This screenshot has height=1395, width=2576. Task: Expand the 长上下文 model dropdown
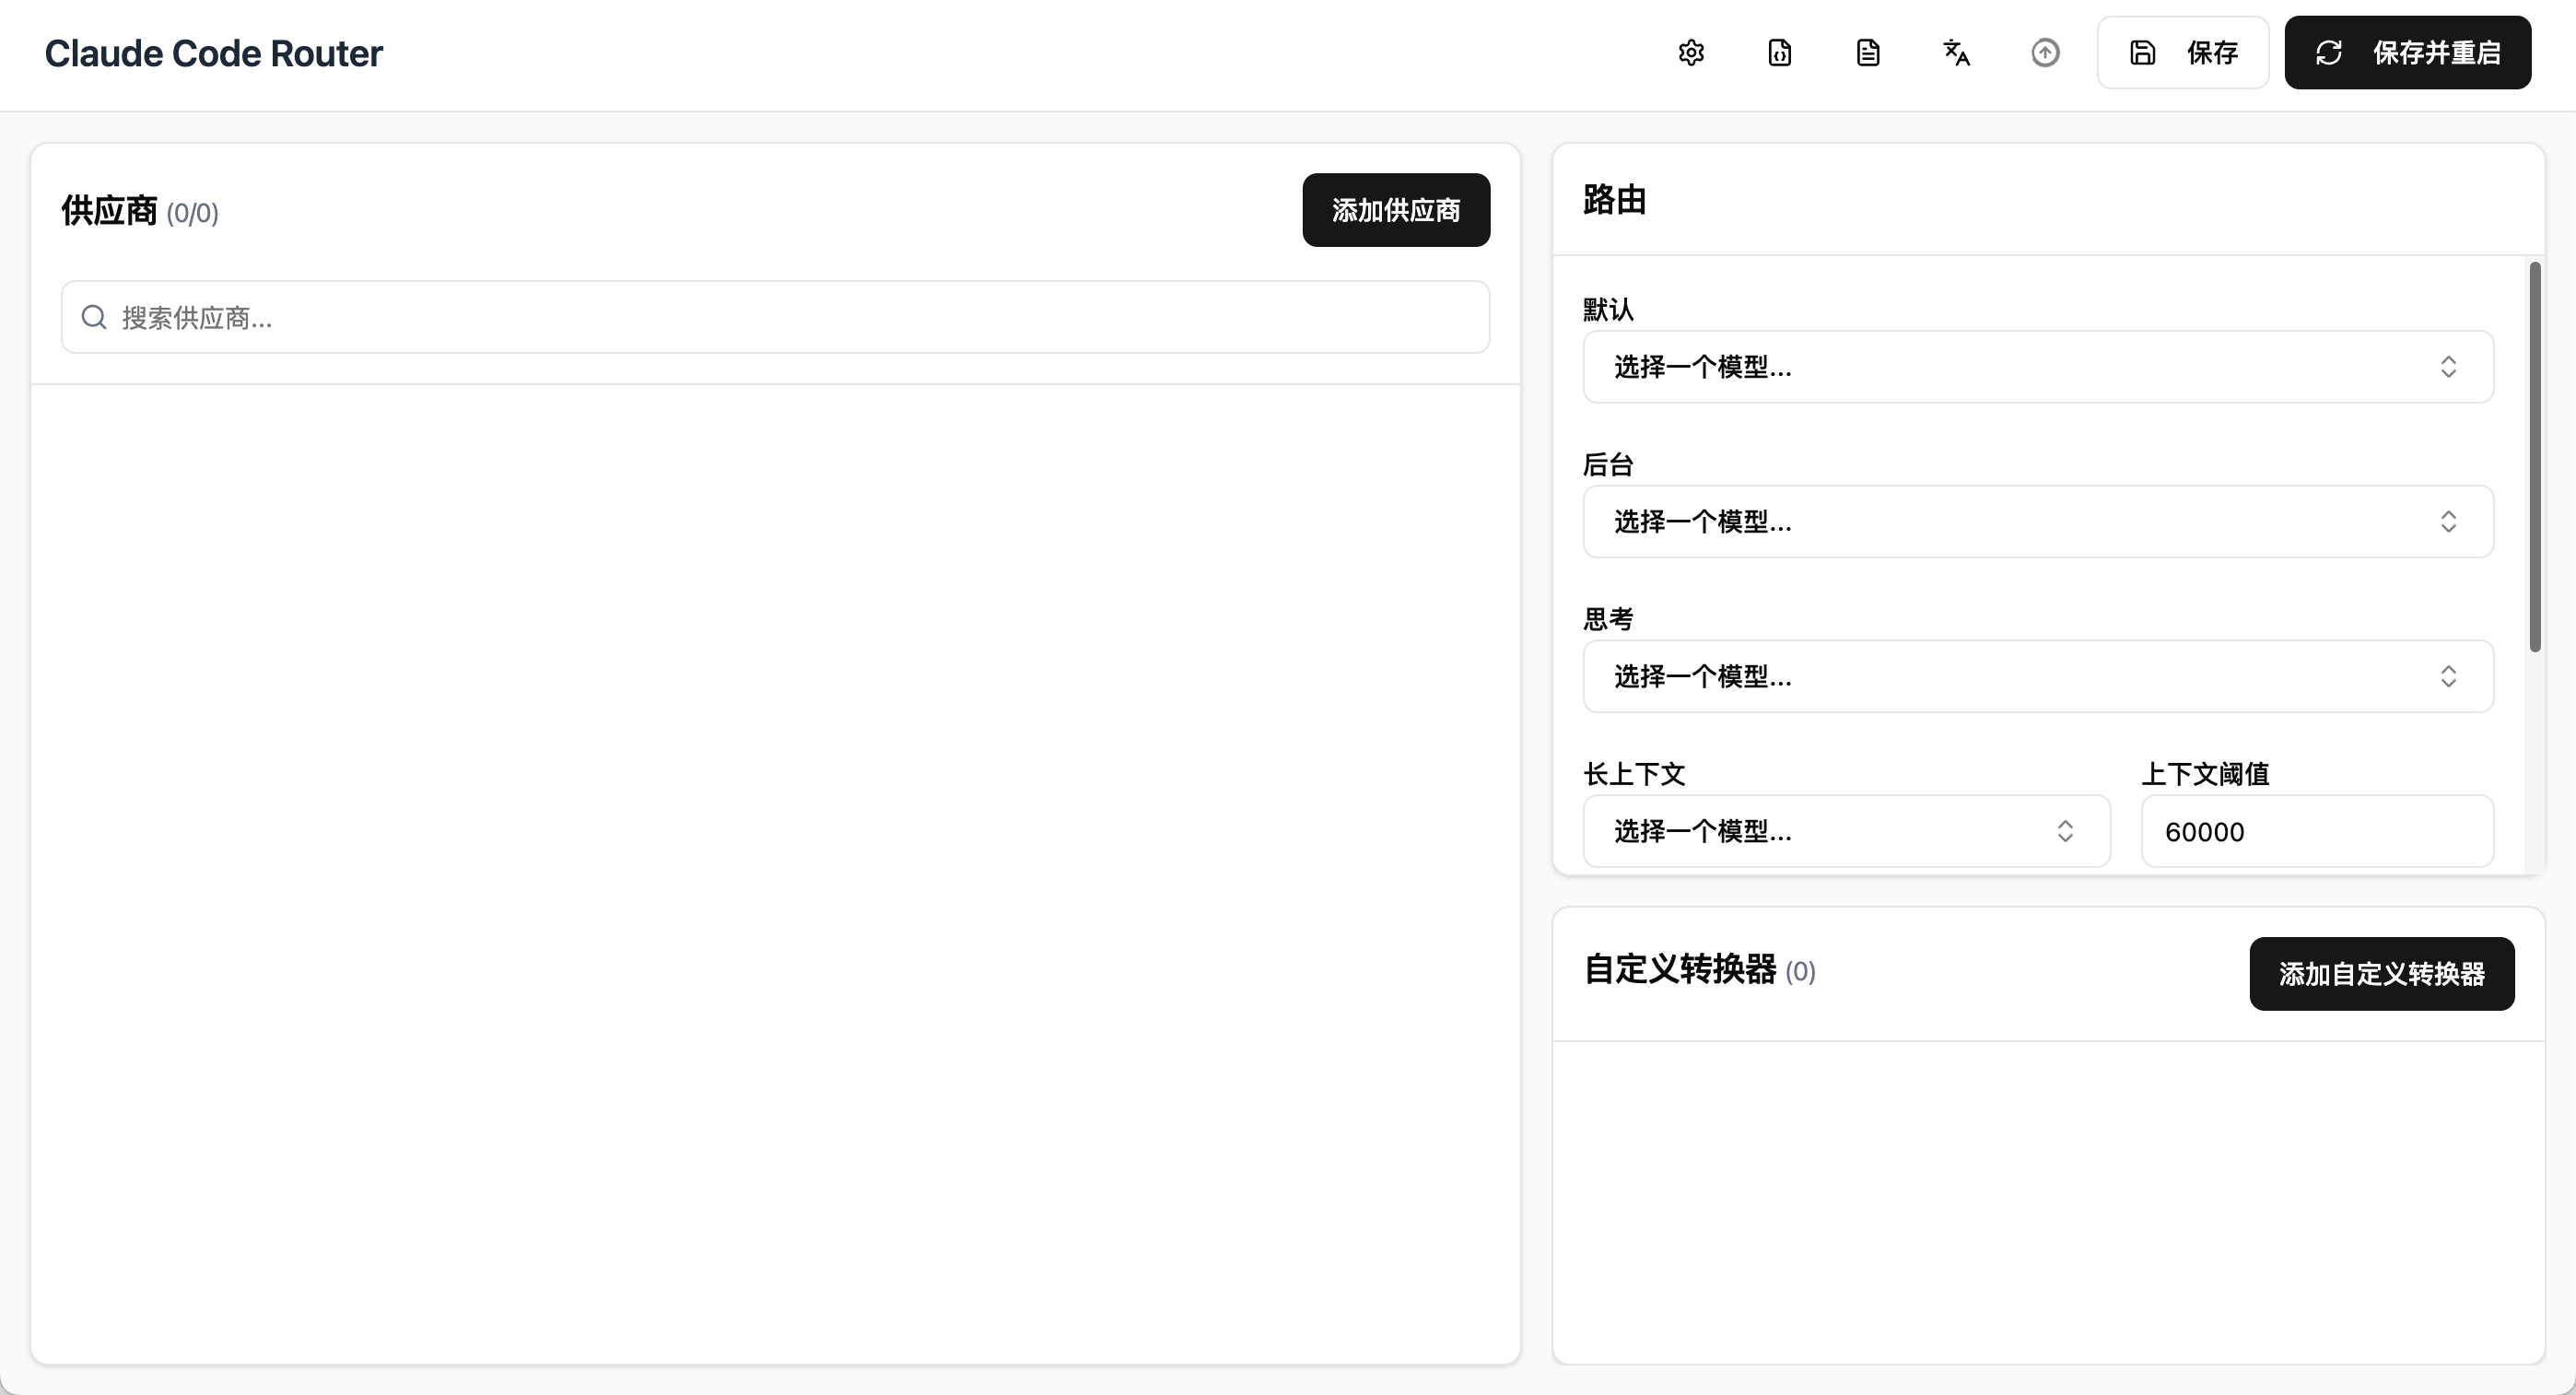coord(1846,831)
